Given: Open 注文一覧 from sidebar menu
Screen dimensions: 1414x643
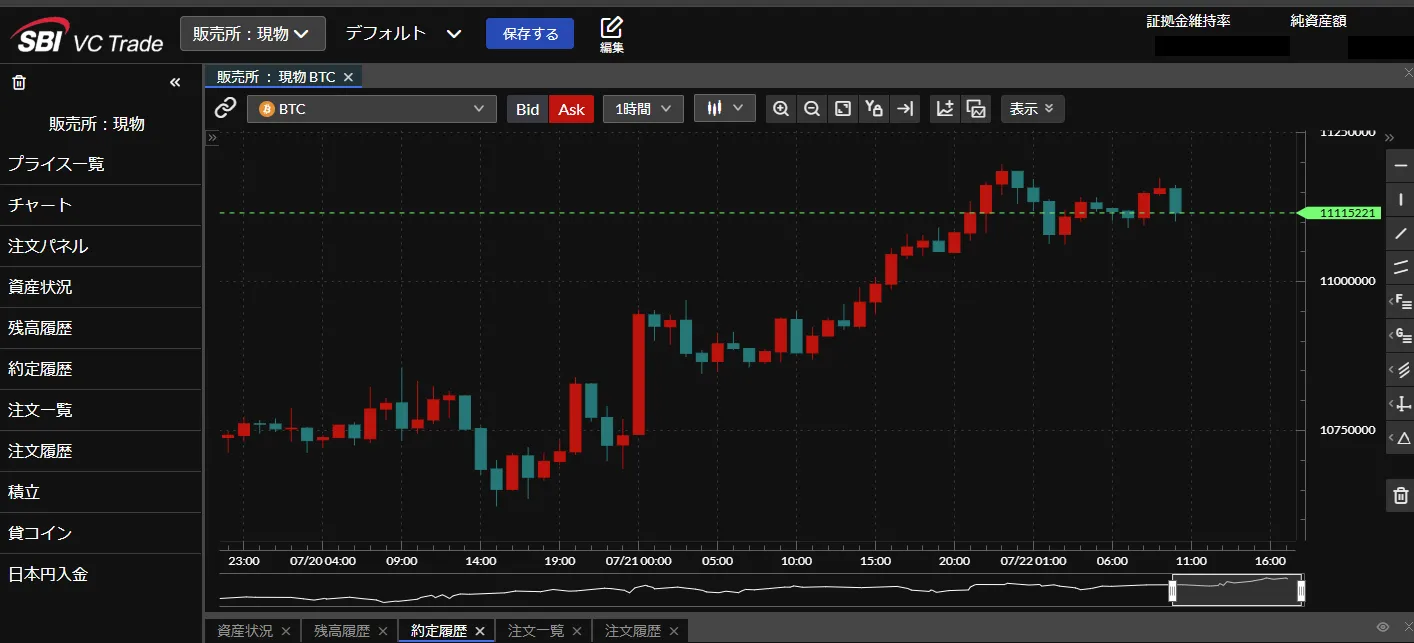Looking at the screenshot, I should (x=100, y=410).
